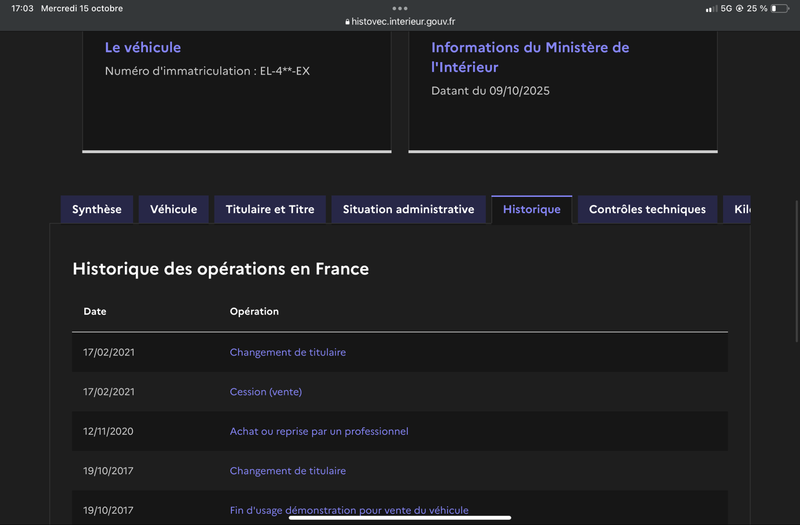Click the page scrollbar on right edge
The width and height of the screenshot is (800, 525).
(797, 271)
